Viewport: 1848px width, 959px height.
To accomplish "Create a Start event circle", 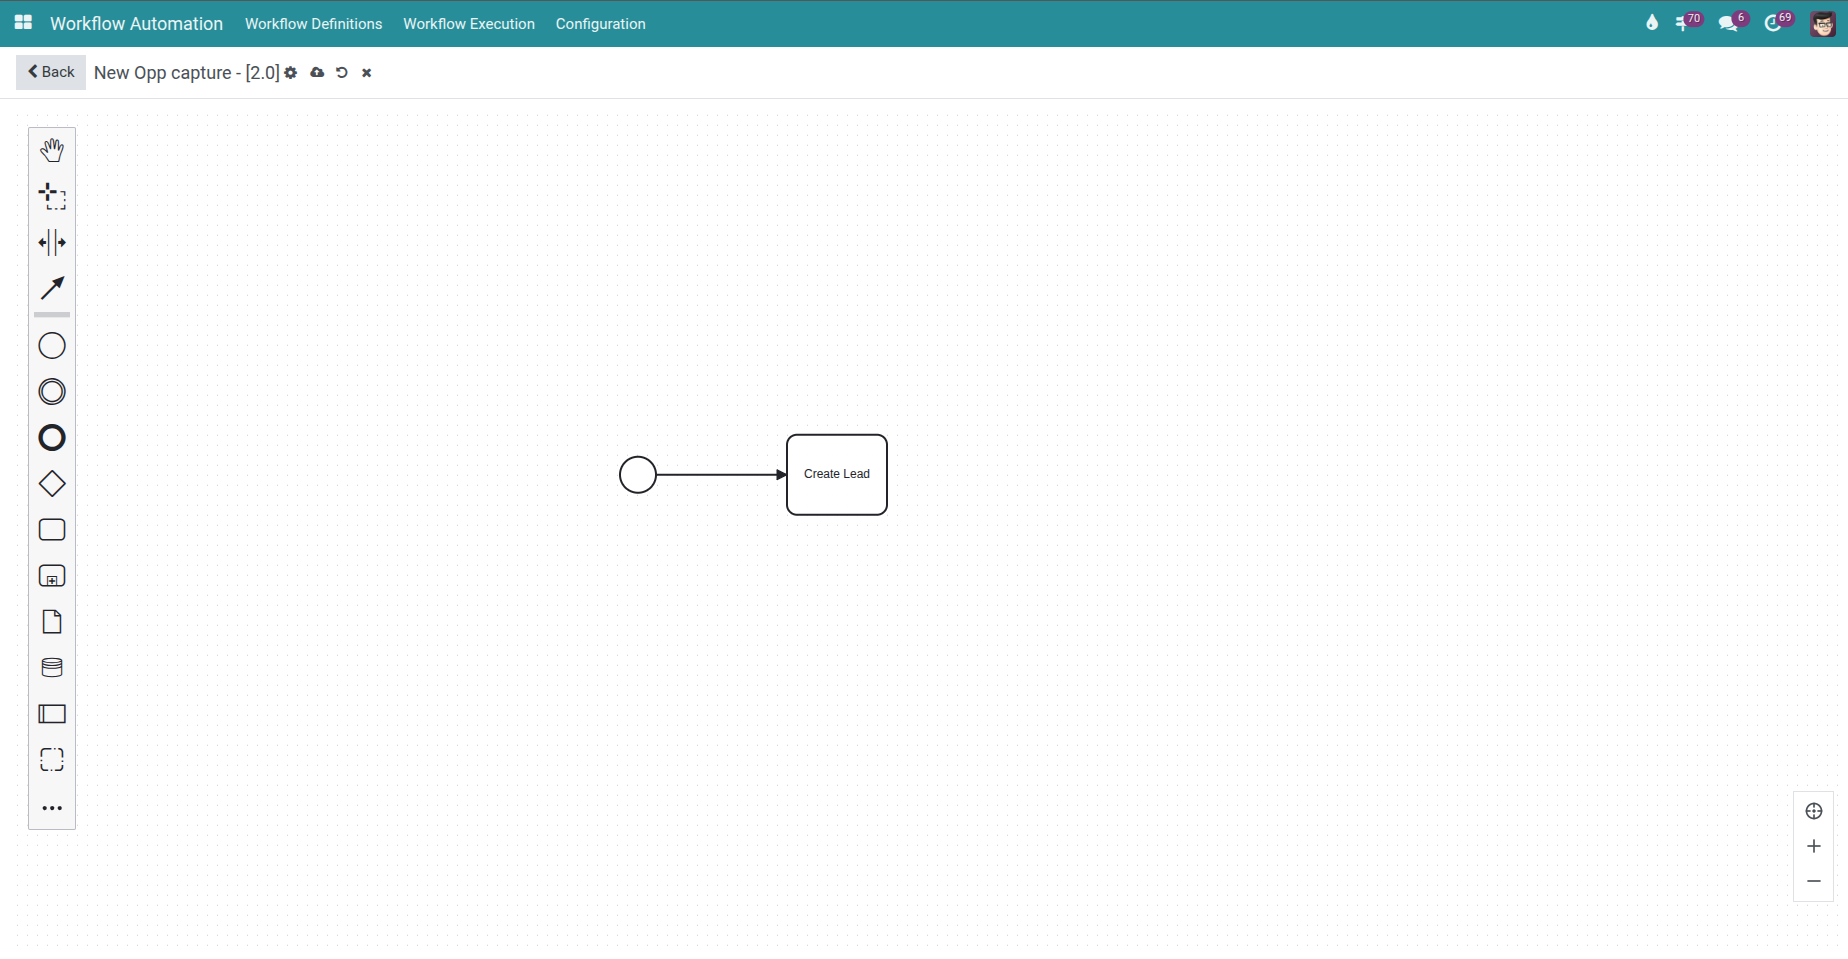I will coord(51,345).
